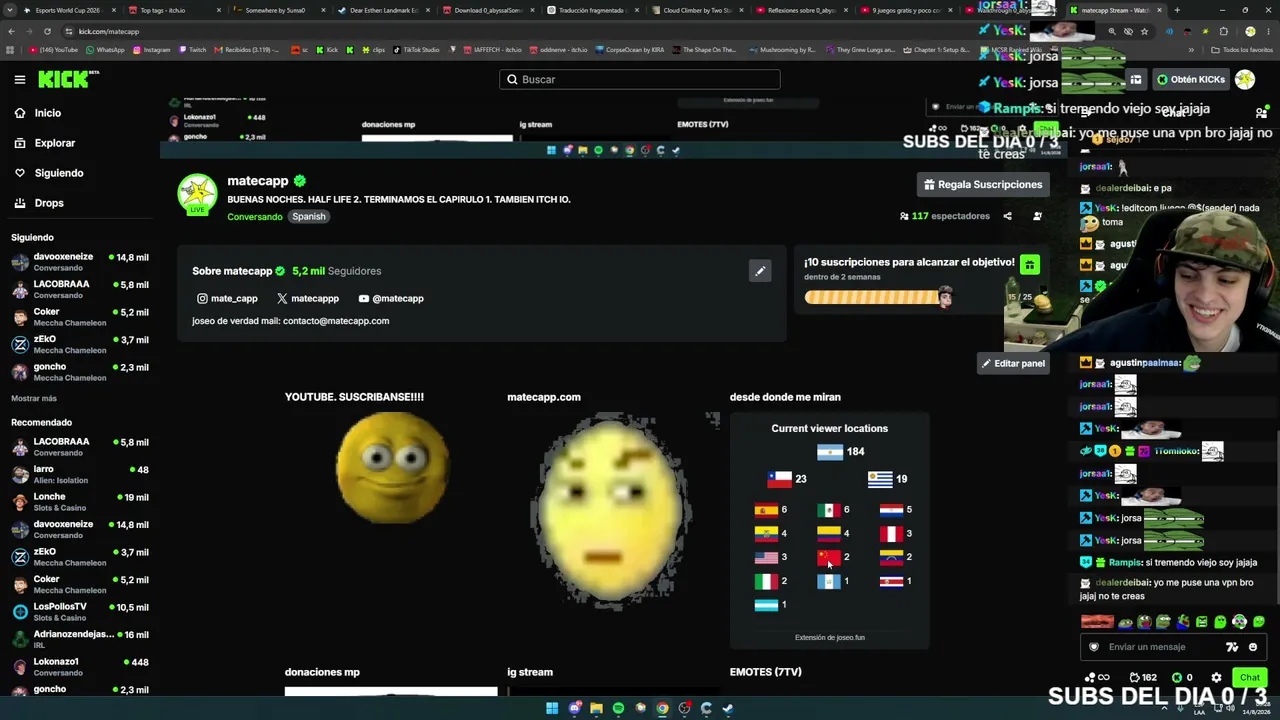The image size is (1280, 720).
Task: Click the Extensión de joseo.fun link
Action: 830,637
